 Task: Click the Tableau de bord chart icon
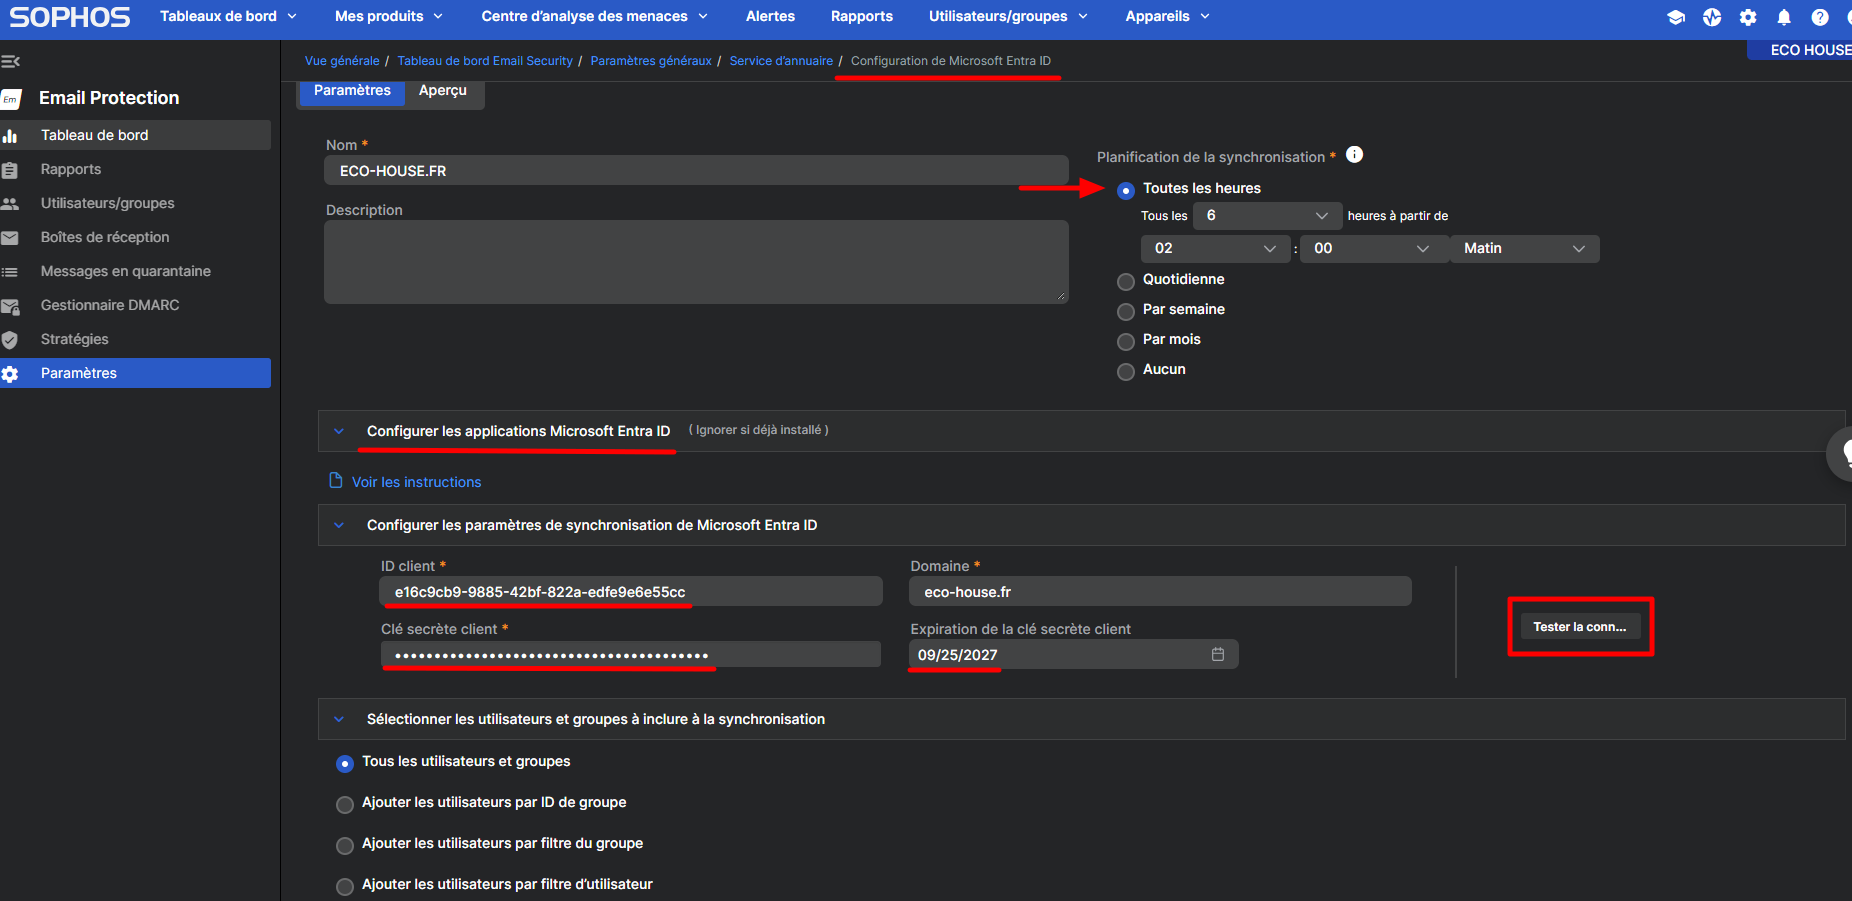[x=10, y=136]
